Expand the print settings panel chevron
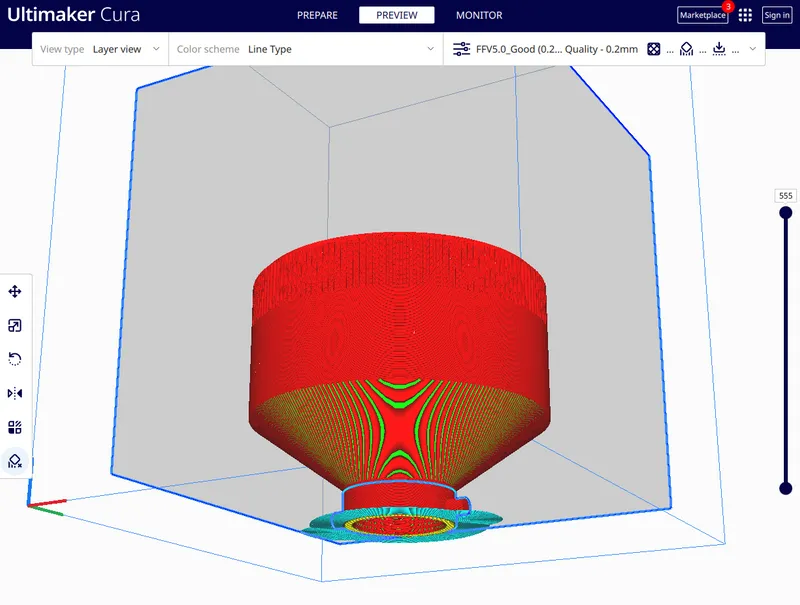This screenshot has width=800, height=605. [753, 49]
